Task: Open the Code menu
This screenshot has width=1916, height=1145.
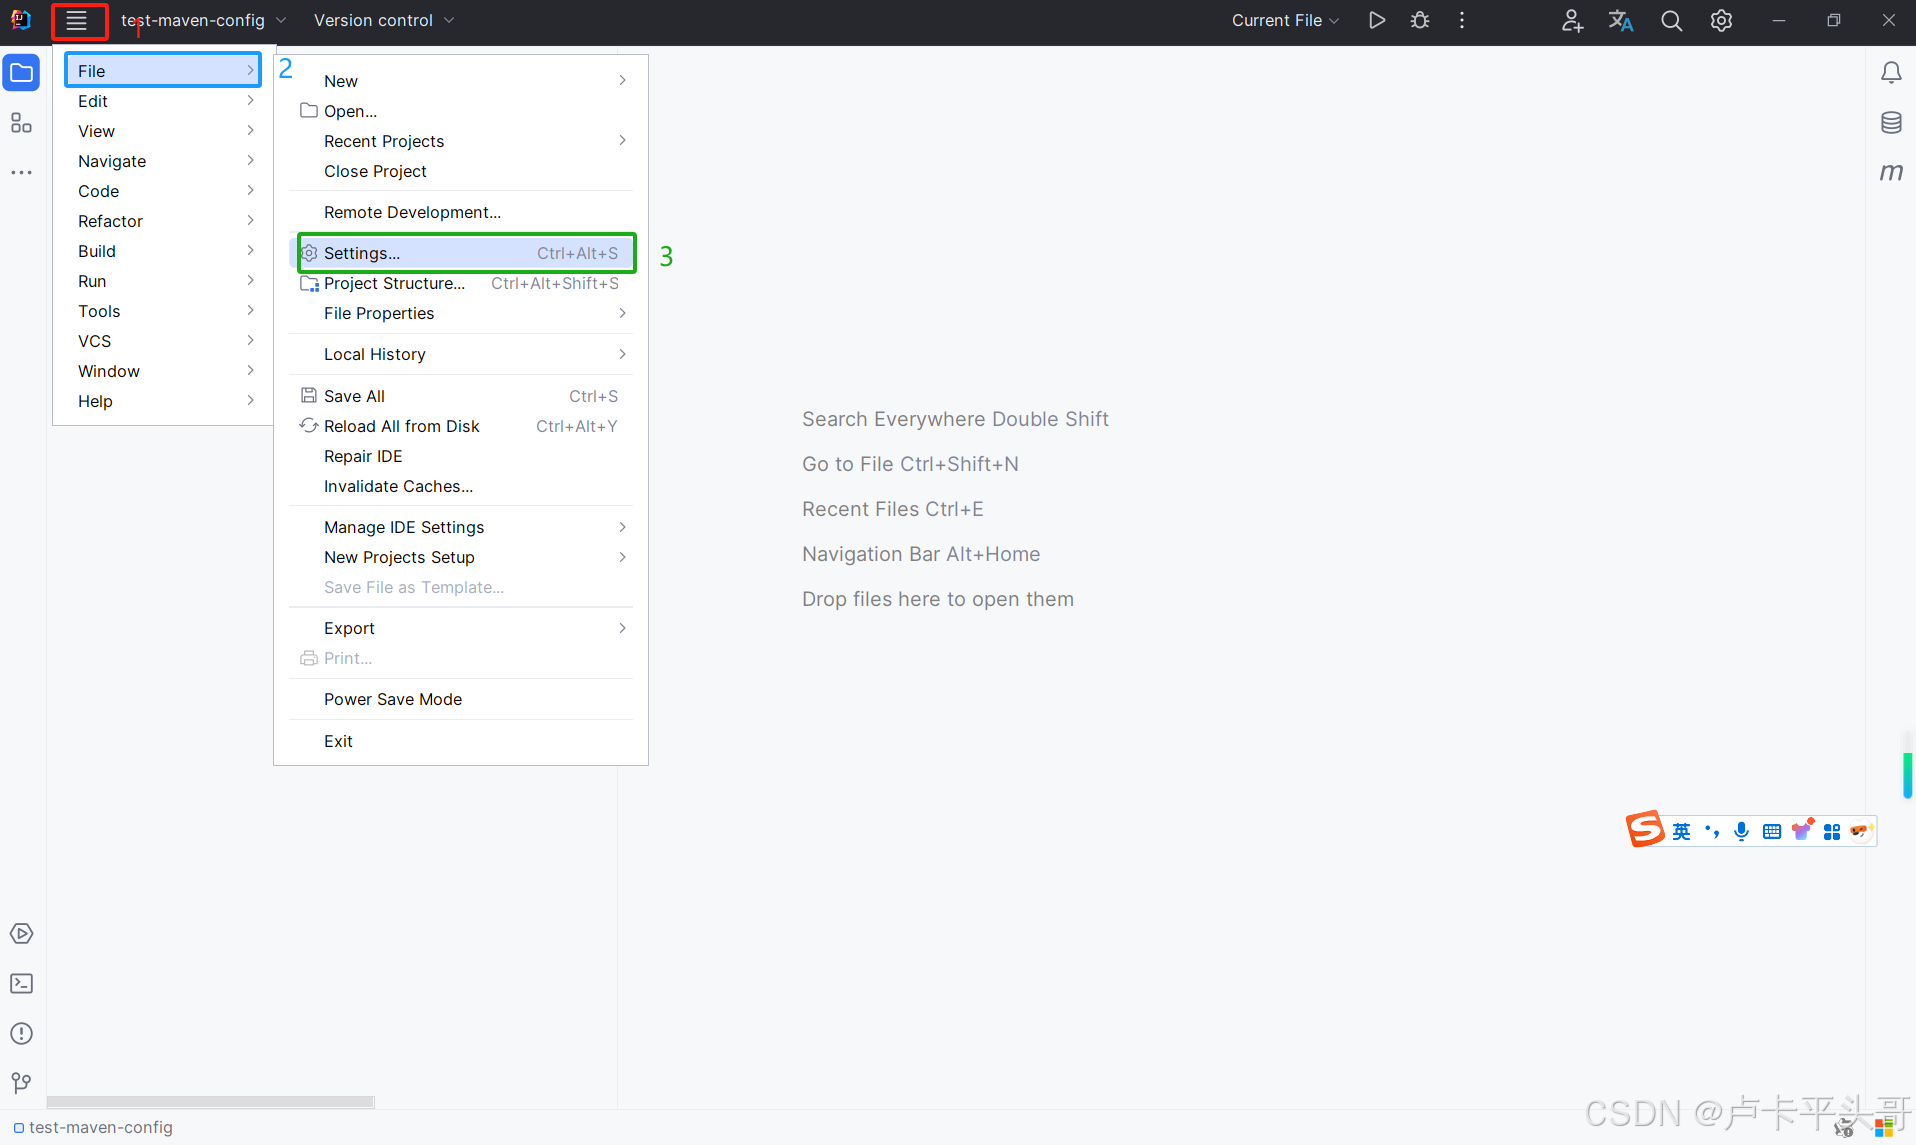Action: point(163,191)
